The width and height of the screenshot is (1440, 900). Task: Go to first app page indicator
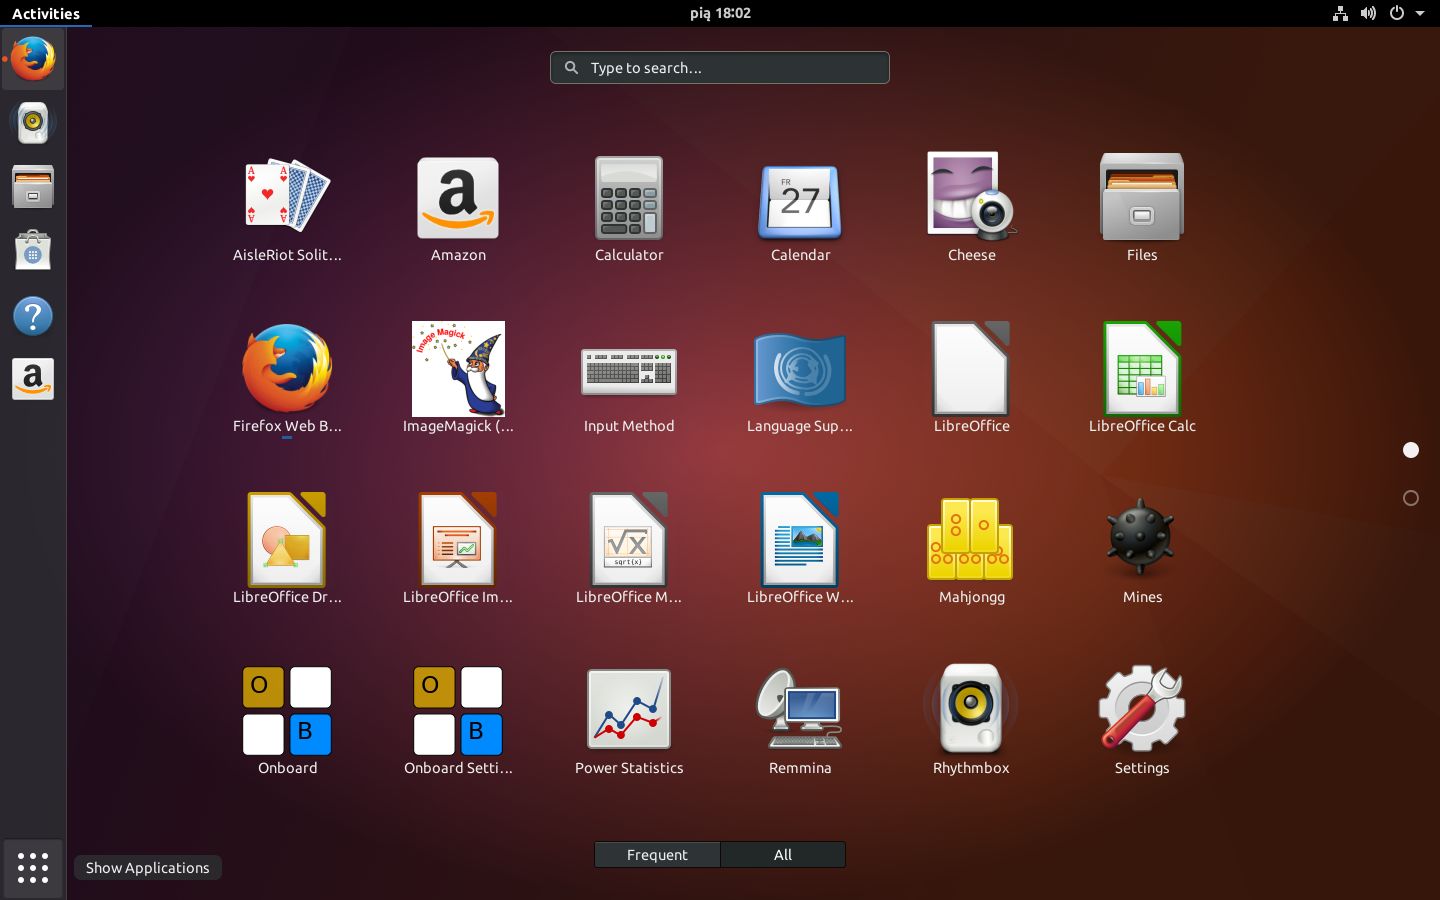[1411, 450]
